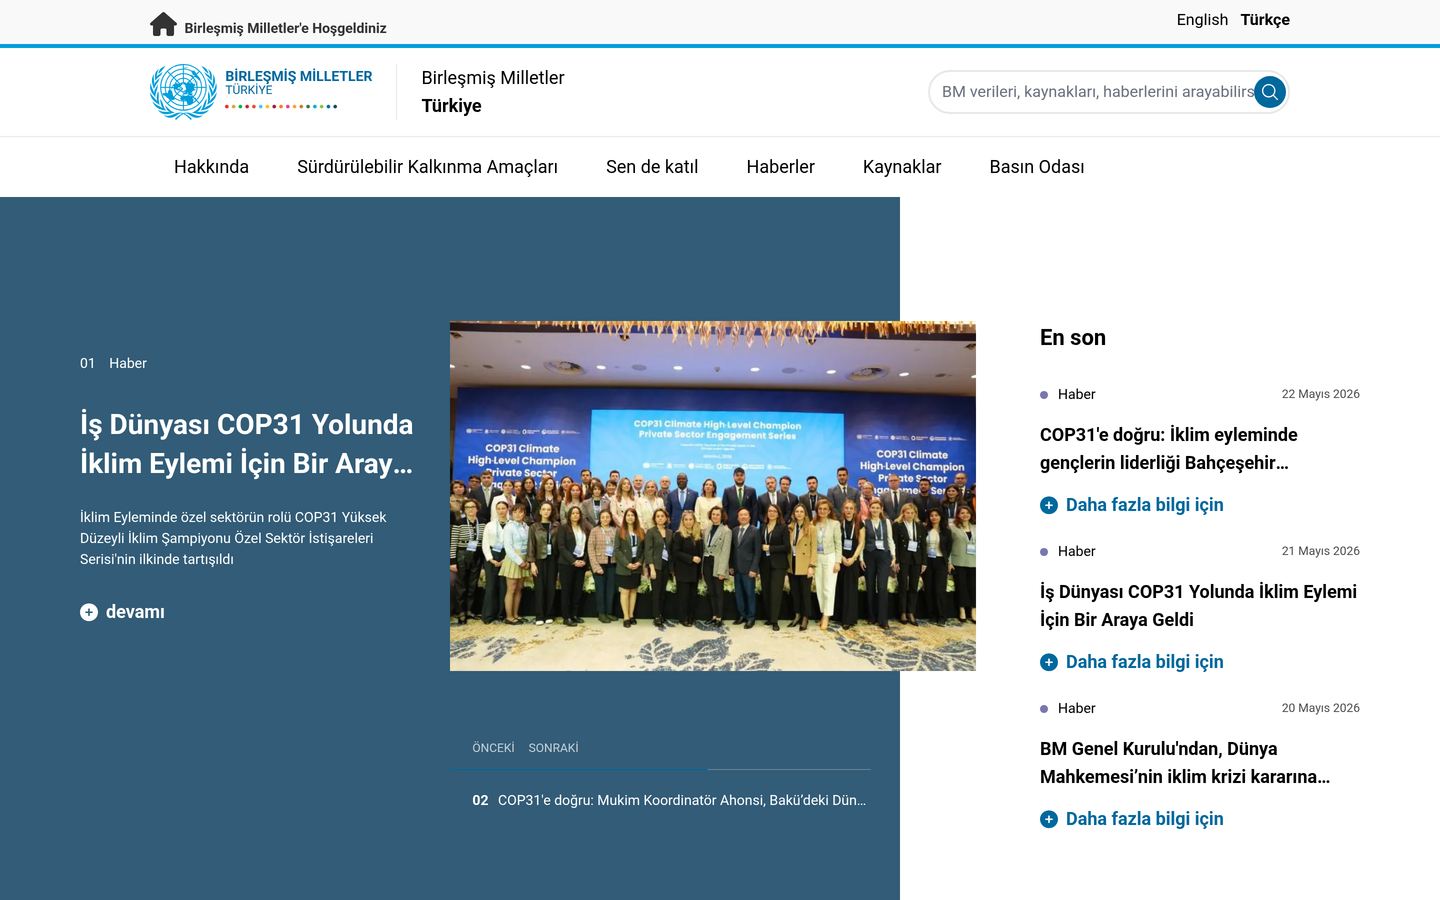The width and height of the screenshot is (1440, 900).
Task: Click devamı to read more
Action: coord(135,612)
